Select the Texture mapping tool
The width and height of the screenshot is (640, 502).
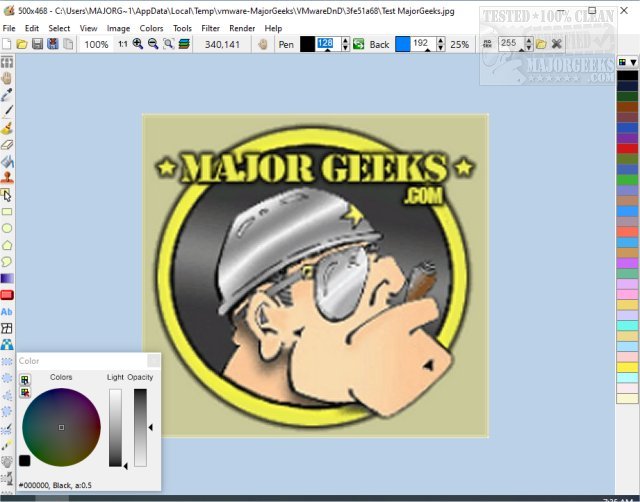click(7, 344)
